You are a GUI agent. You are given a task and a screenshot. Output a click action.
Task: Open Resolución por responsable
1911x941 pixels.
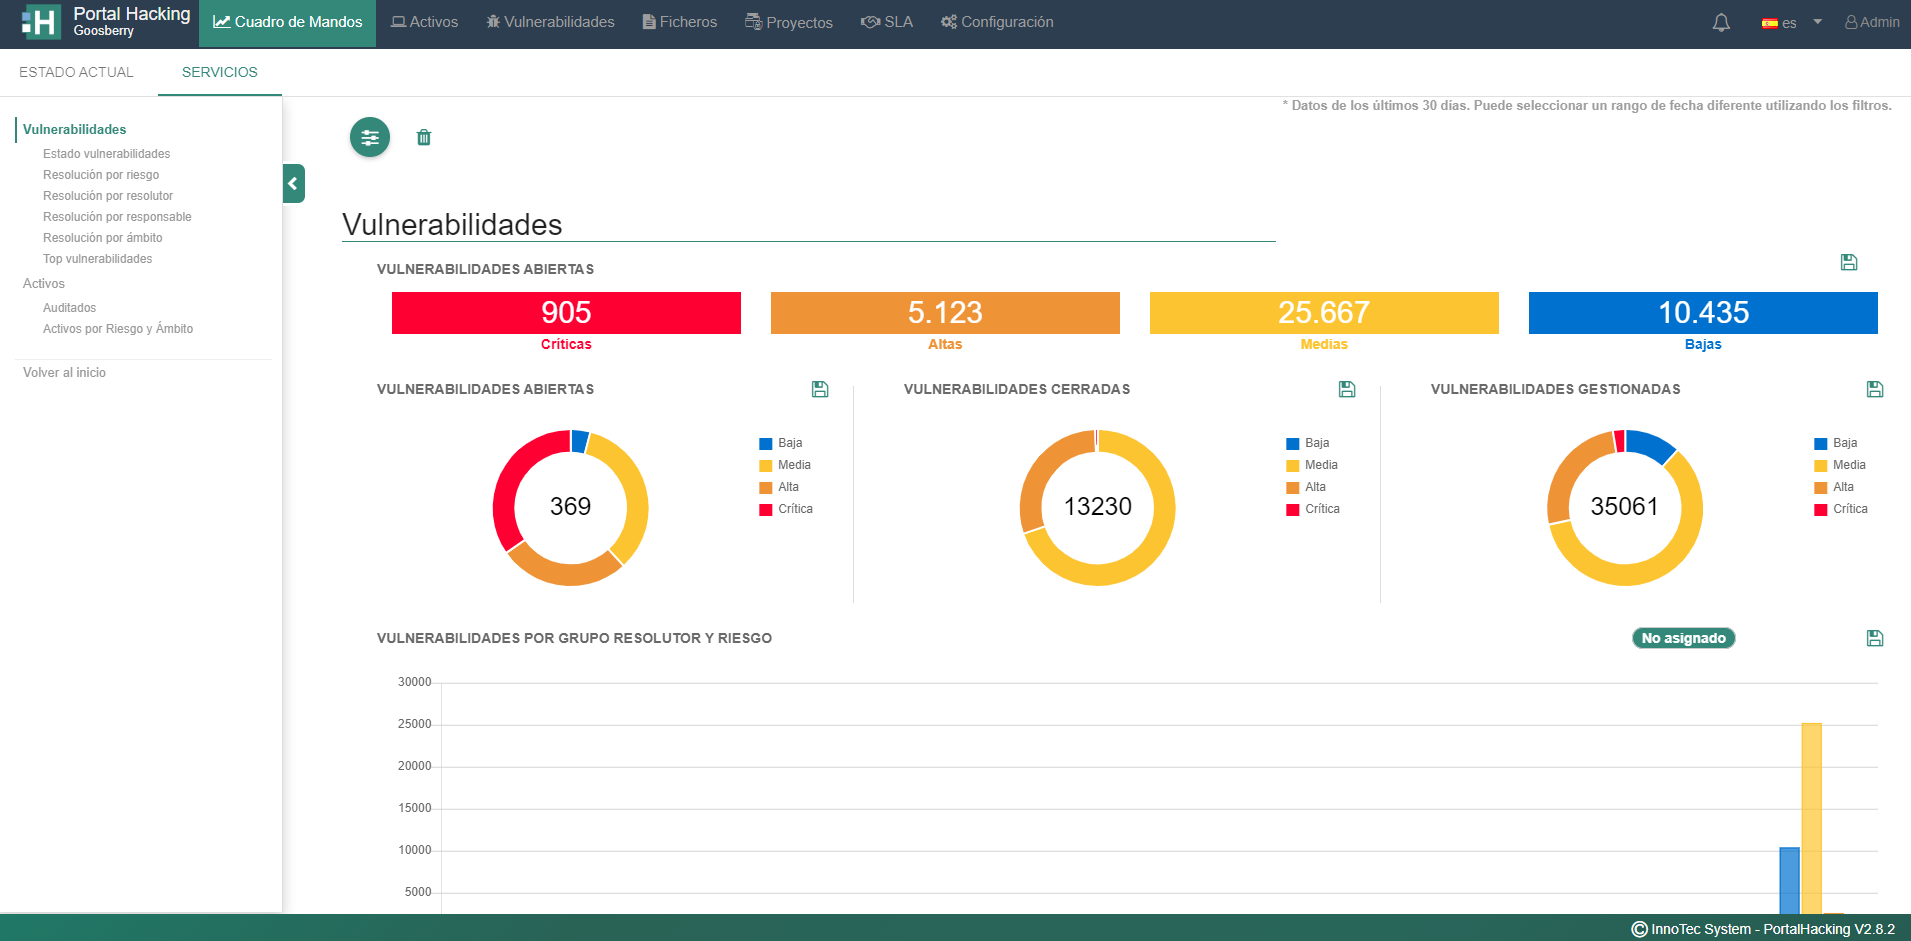pyautogui.click(x=117, y=217)
